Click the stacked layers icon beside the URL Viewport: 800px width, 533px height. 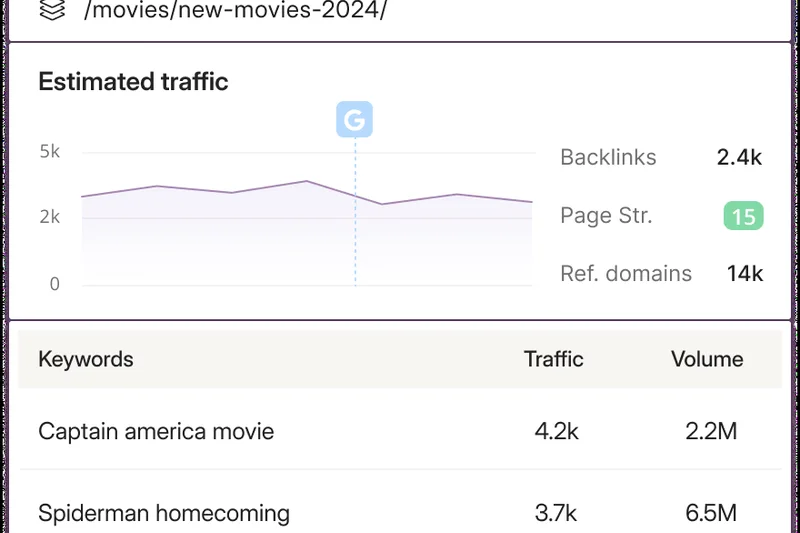click(53, 11)
